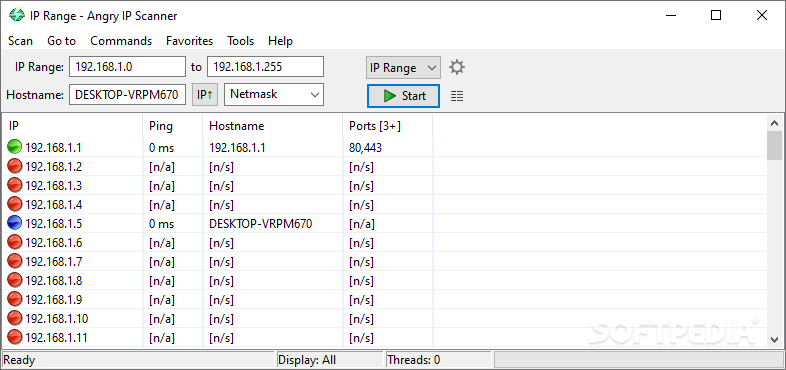Click Threads: 0 in the status bar

coord(414,360)
